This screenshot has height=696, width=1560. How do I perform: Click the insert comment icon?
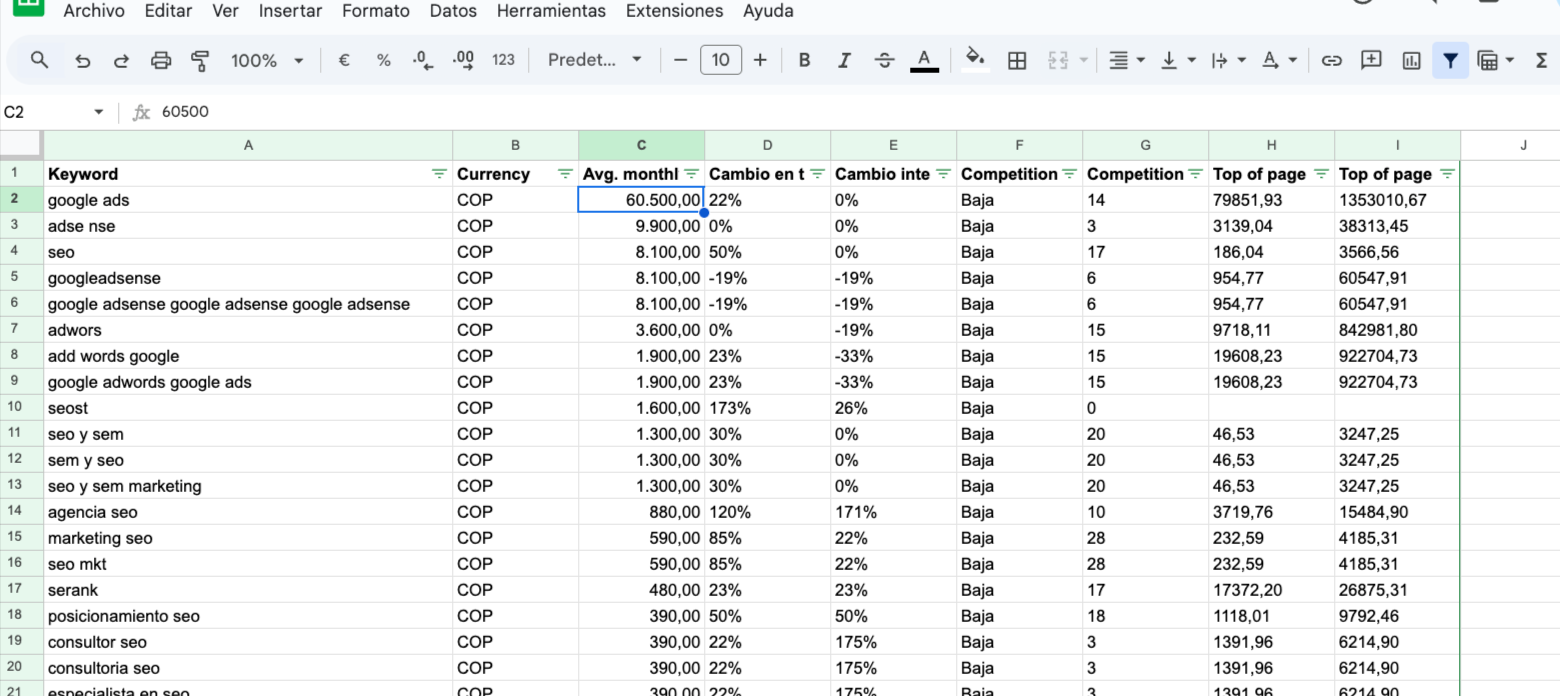coord(1371,60)
